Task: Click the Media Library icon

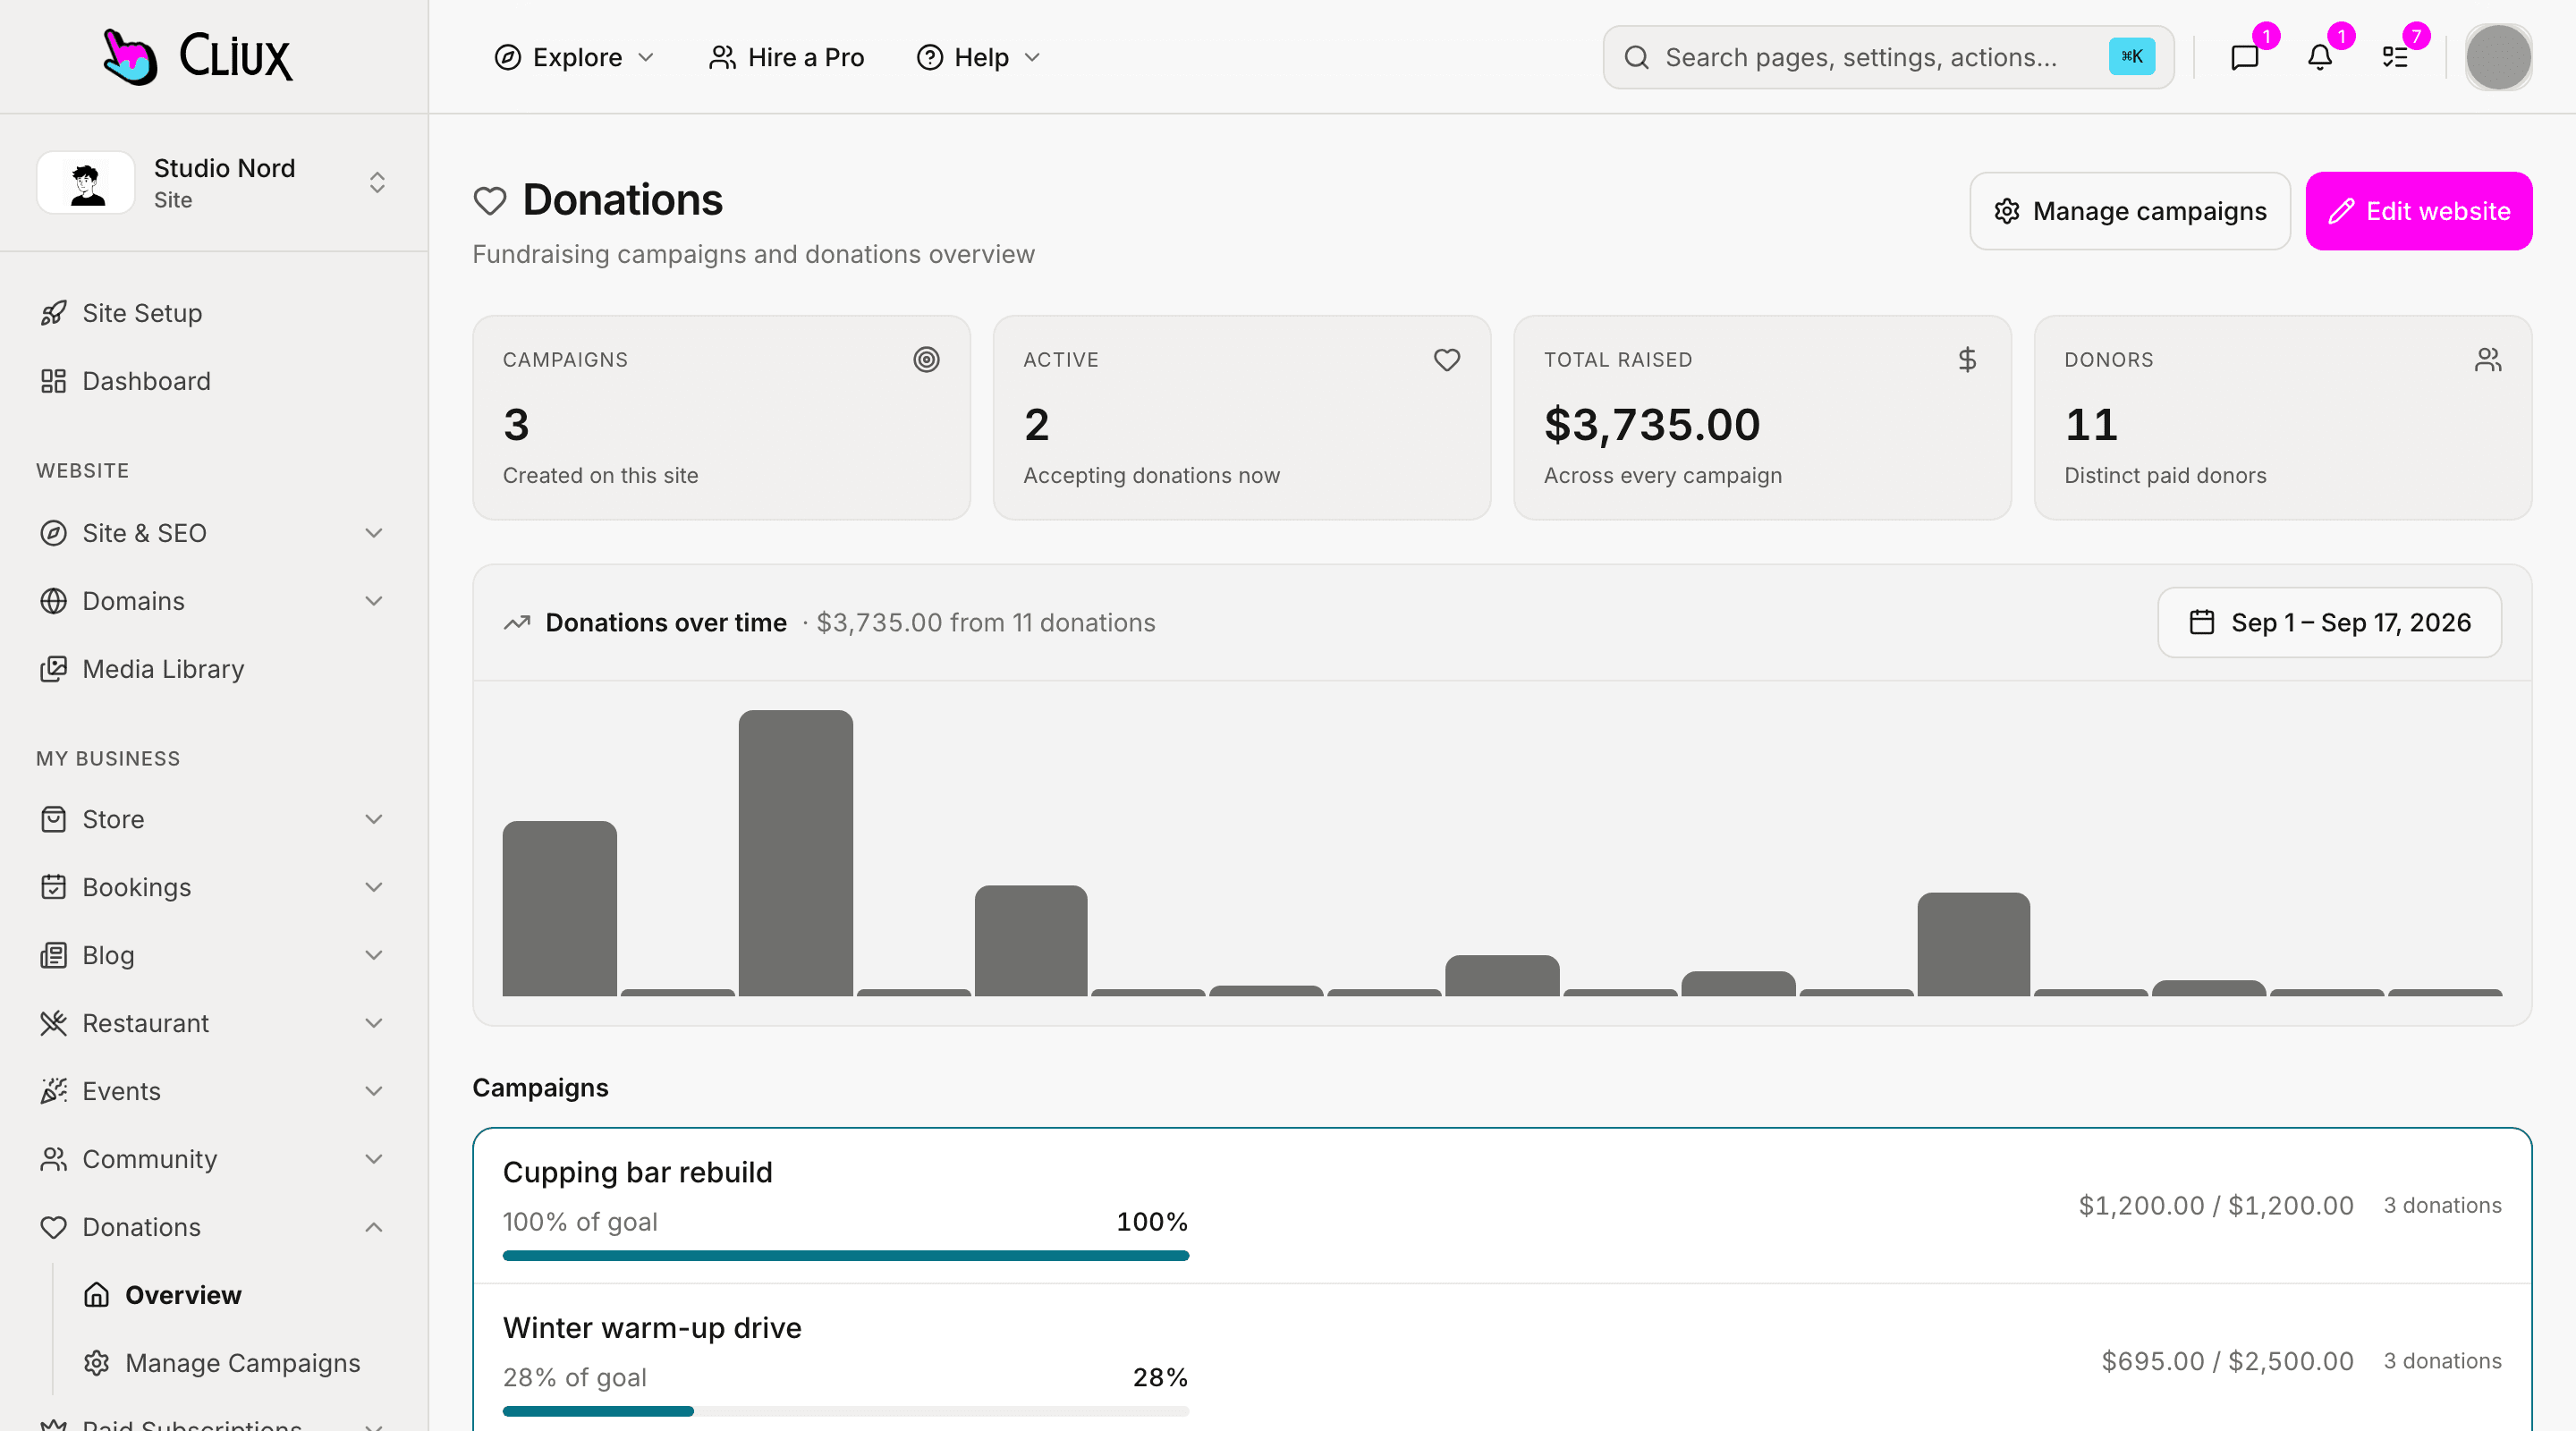Action: click(53, 669)
